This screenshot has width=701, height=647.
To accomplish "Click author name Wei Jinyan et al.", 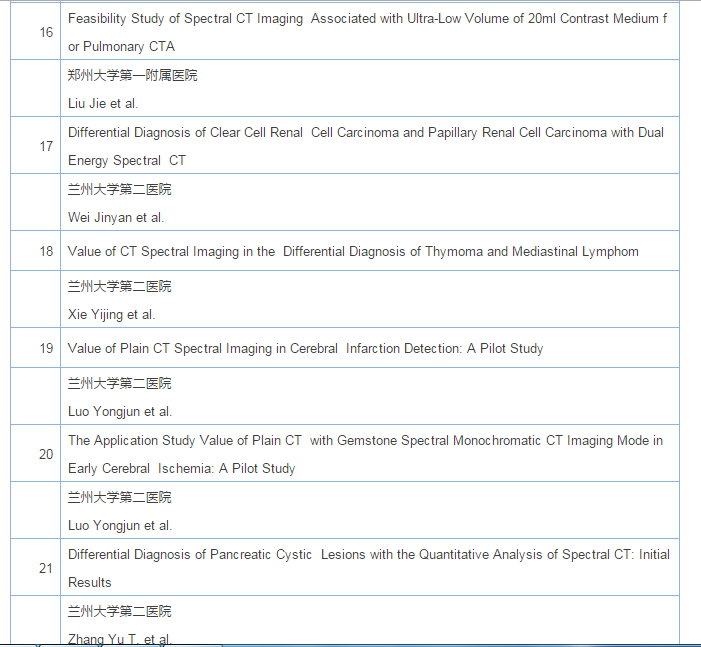I will point(116,218).
